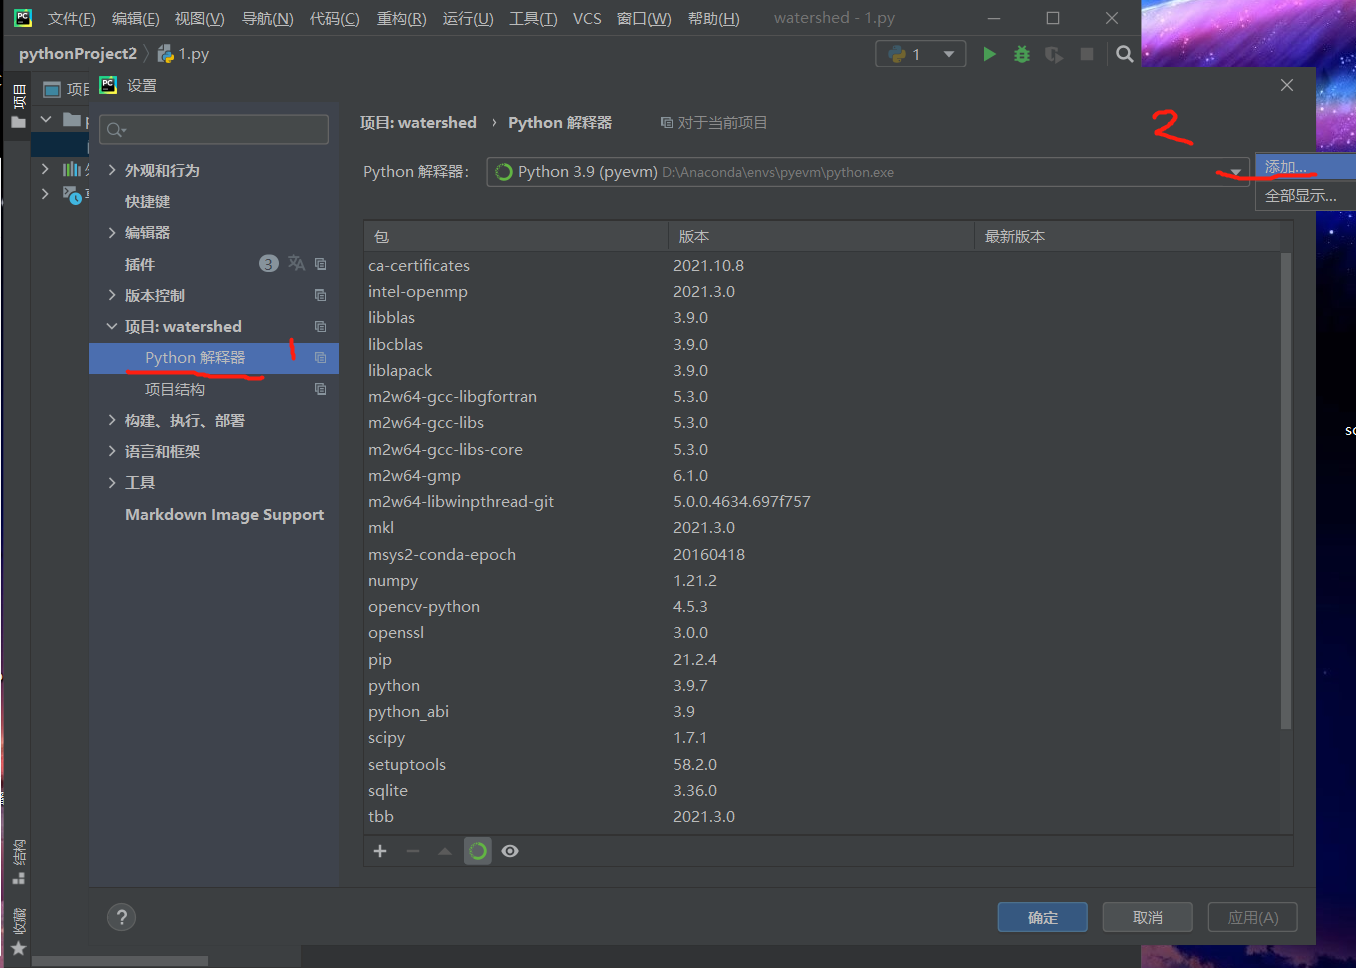Select the pip package row
The width and height of the screenshot is (1356, 968).
(x=822, y=659)
